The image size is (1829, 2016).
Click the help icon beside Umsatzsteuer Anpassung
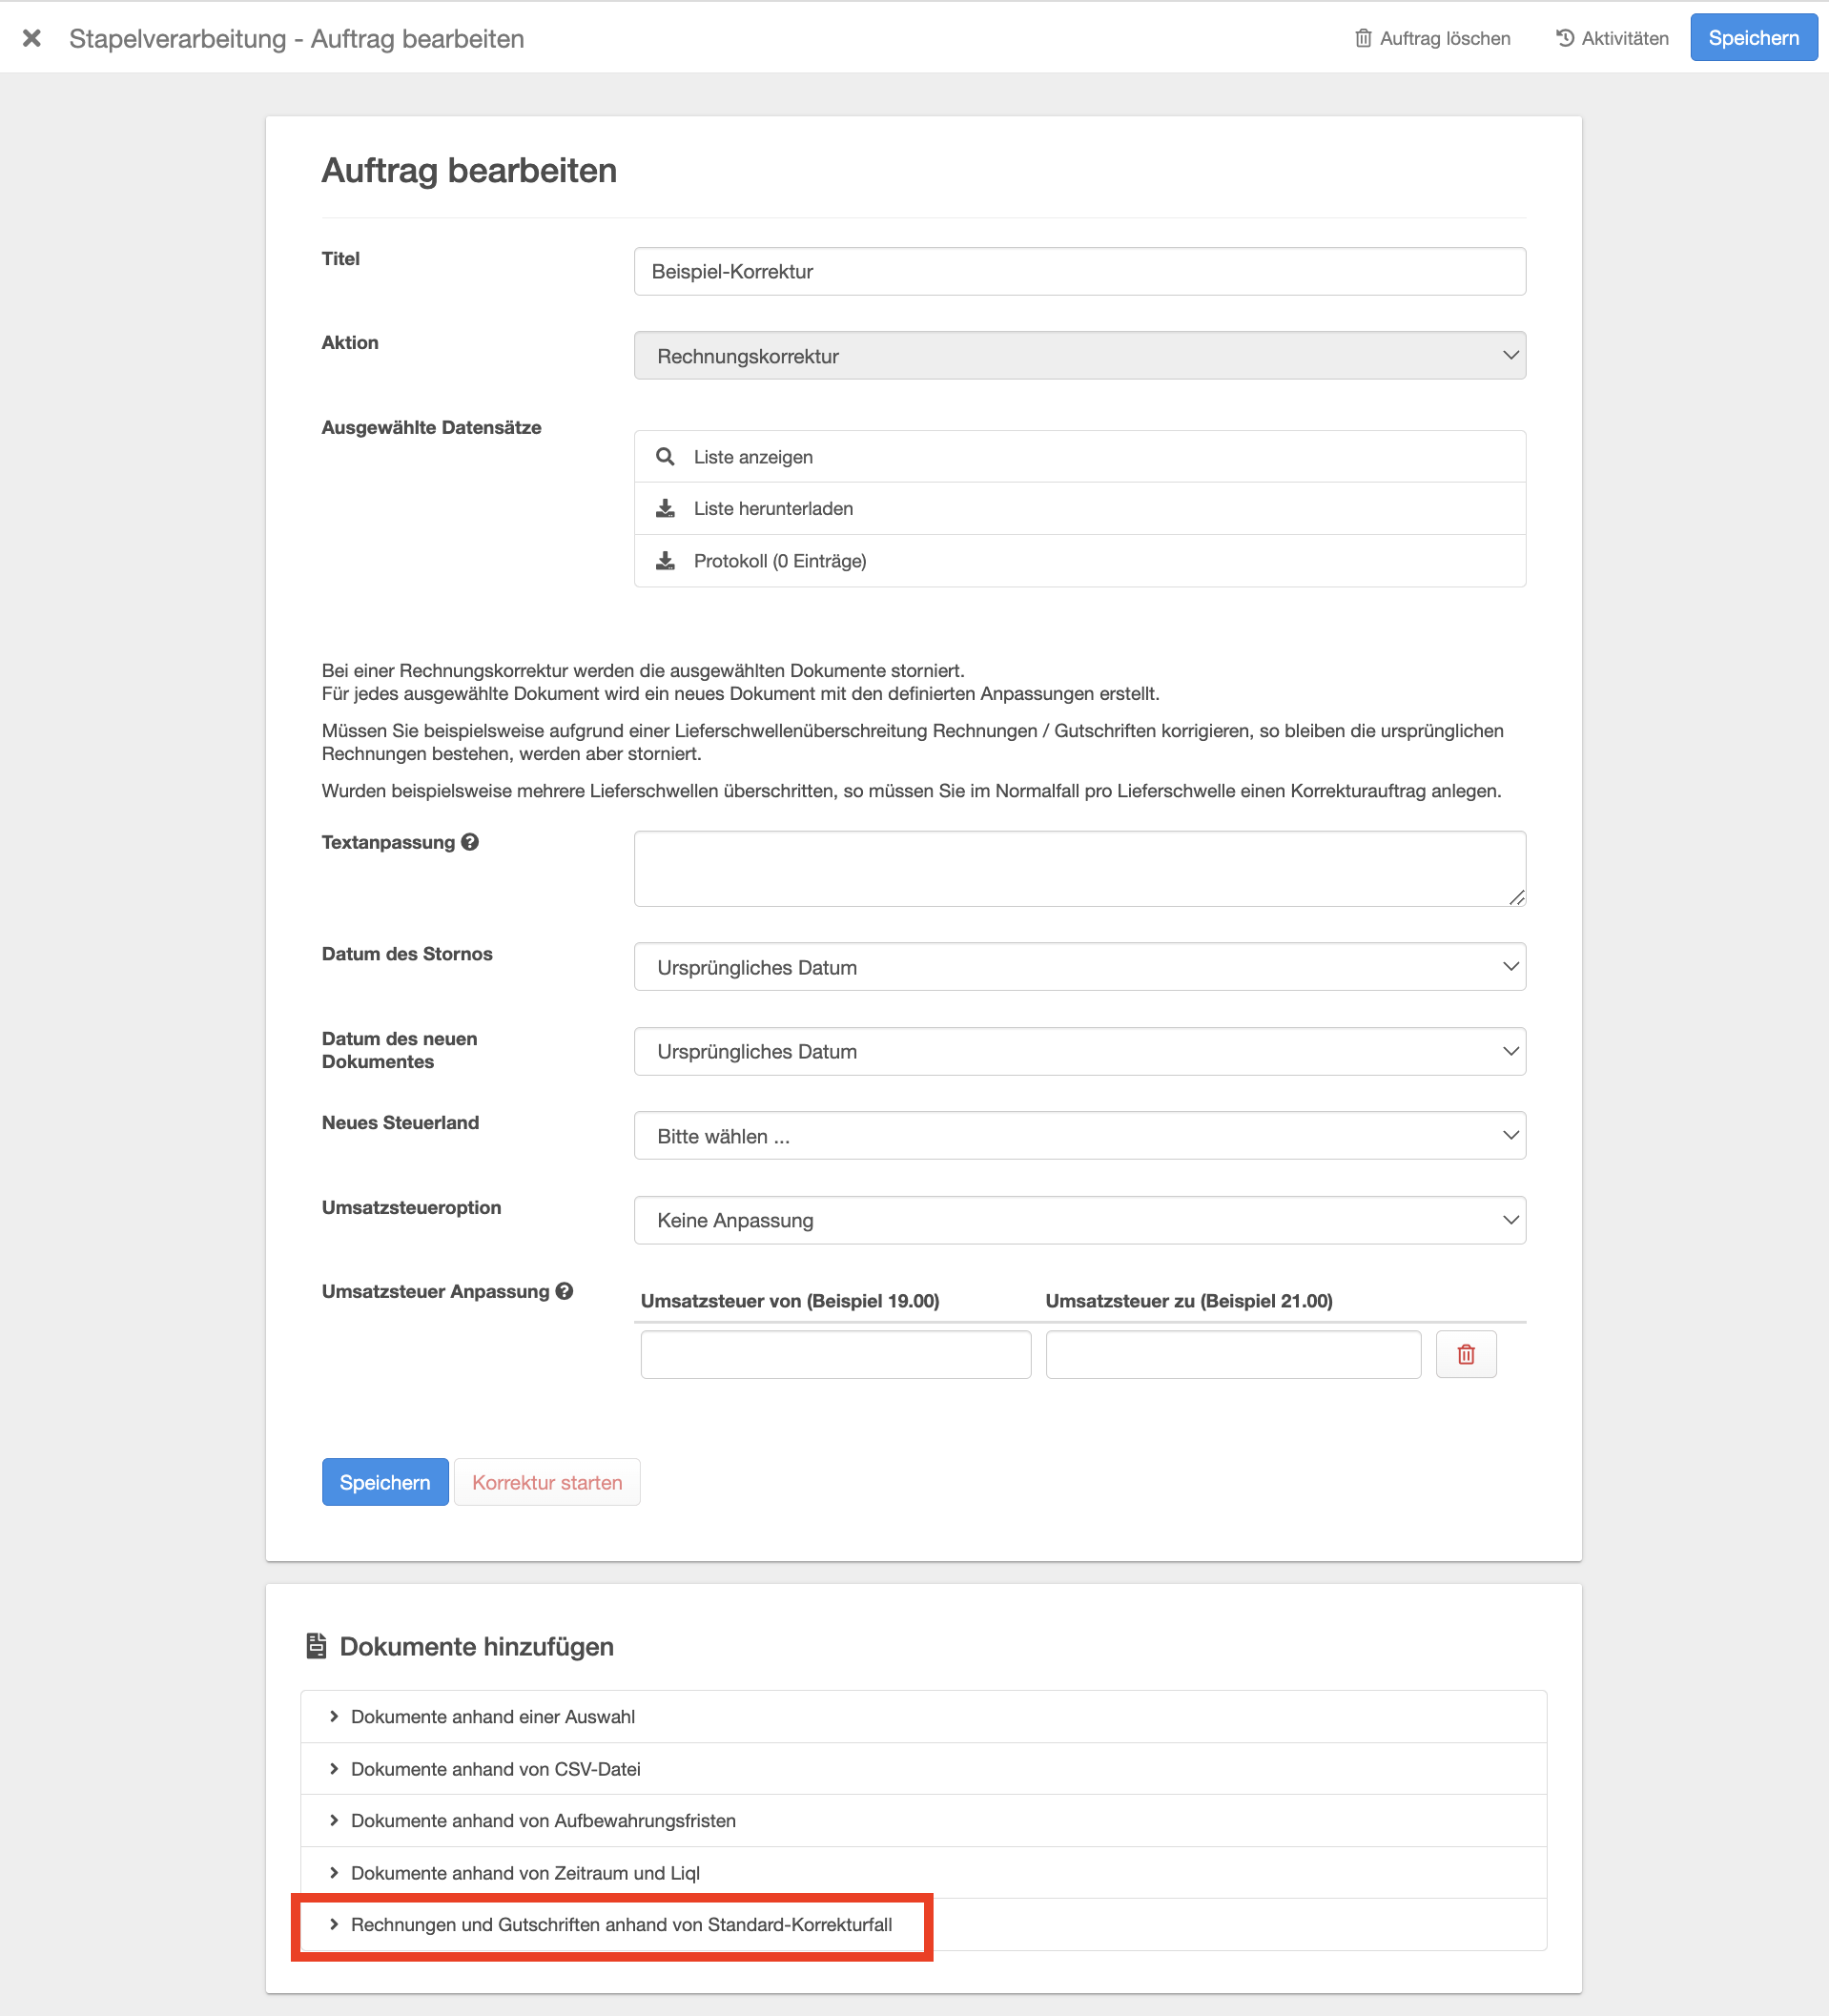click(564, 1291)
